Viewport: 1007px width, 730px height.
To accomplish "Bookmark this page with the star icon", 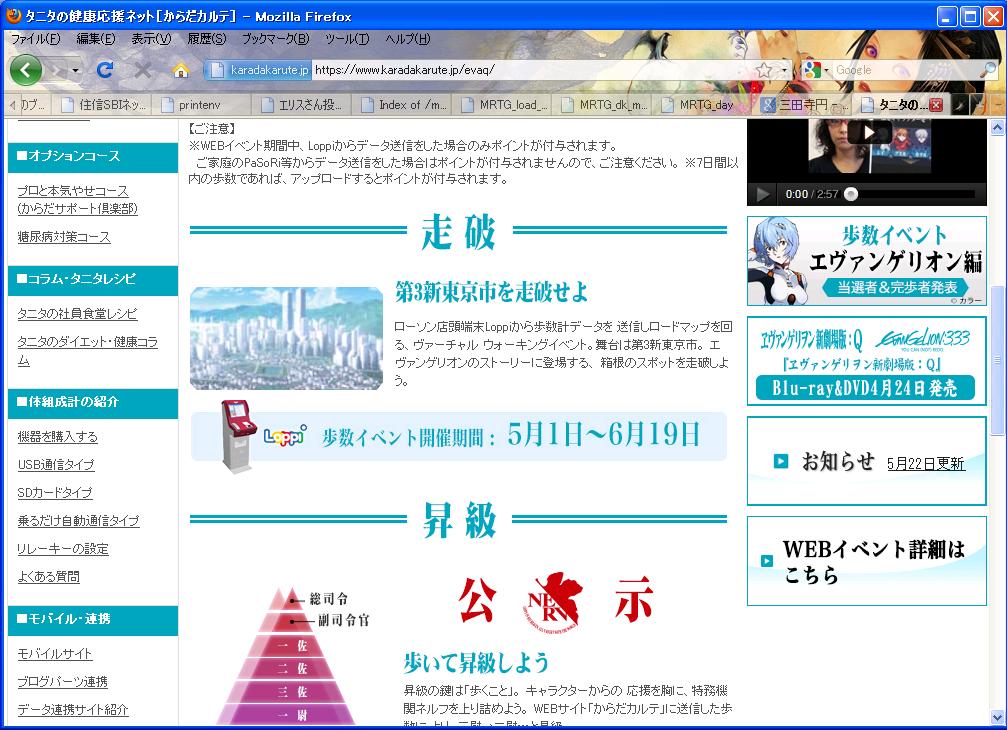I will [763, 69].
